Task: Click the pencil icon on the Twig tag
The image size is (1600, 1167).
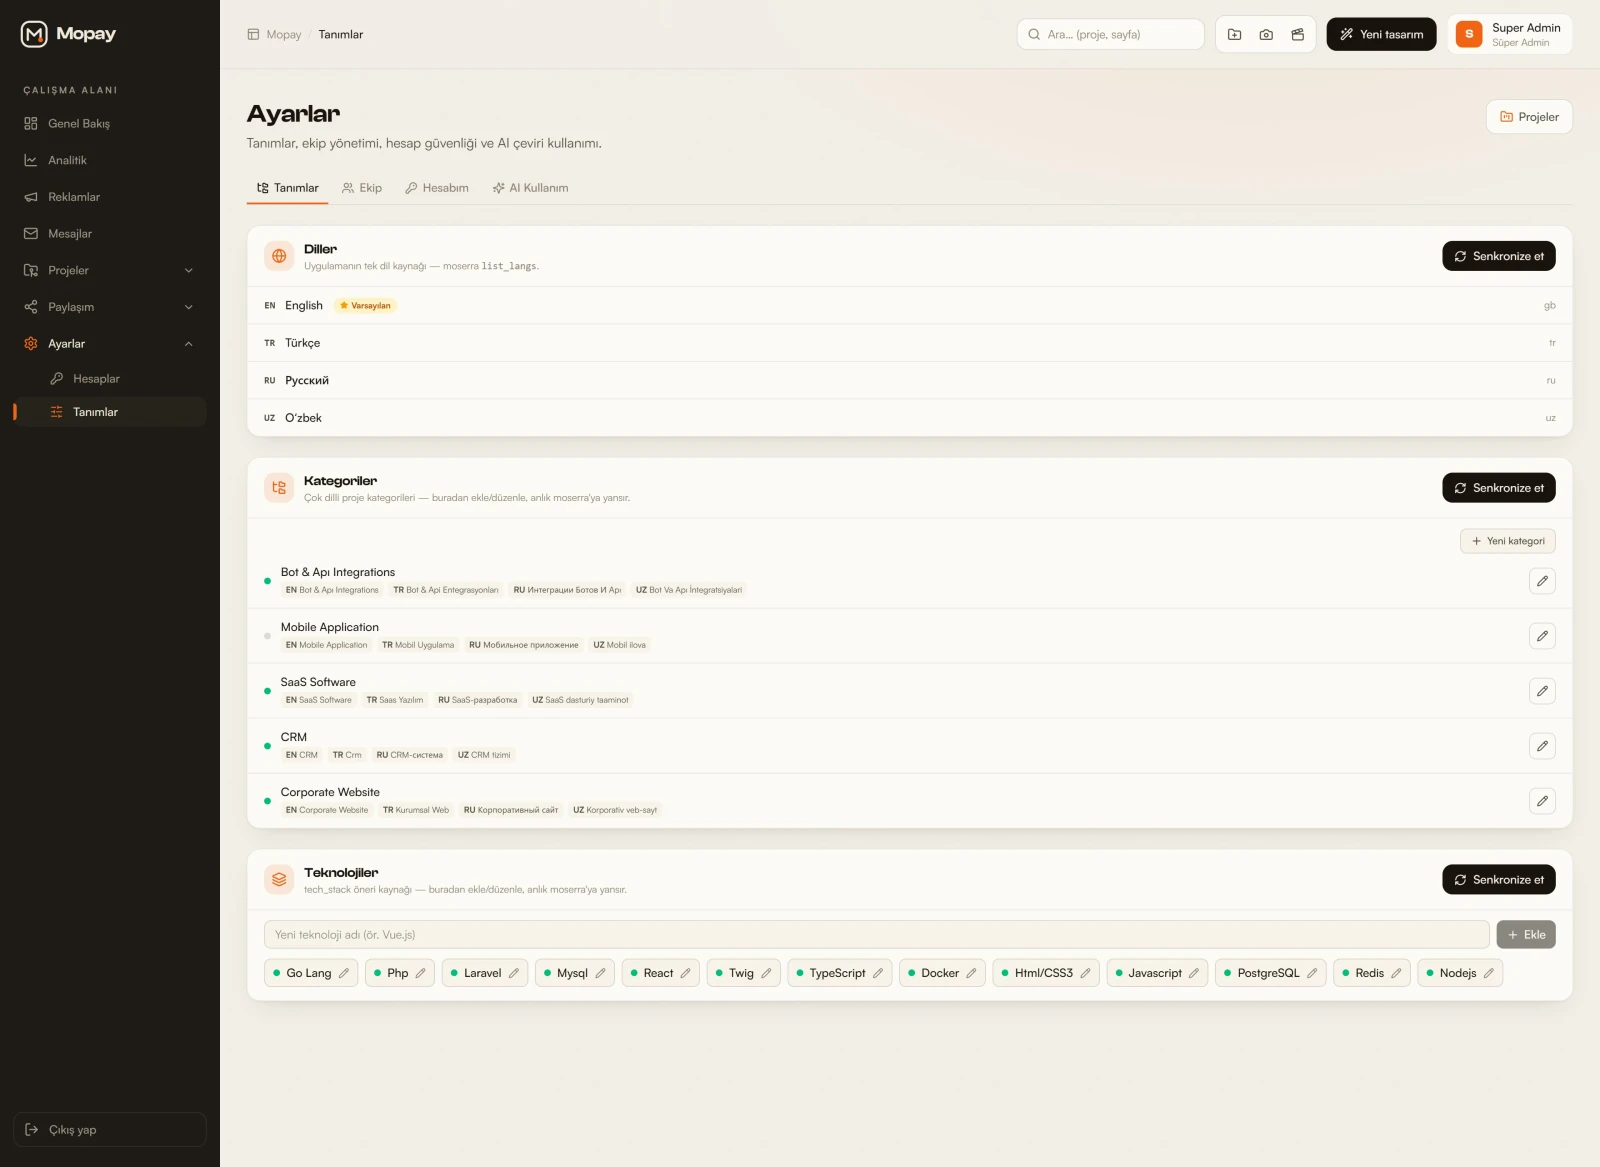Action: 767,973
